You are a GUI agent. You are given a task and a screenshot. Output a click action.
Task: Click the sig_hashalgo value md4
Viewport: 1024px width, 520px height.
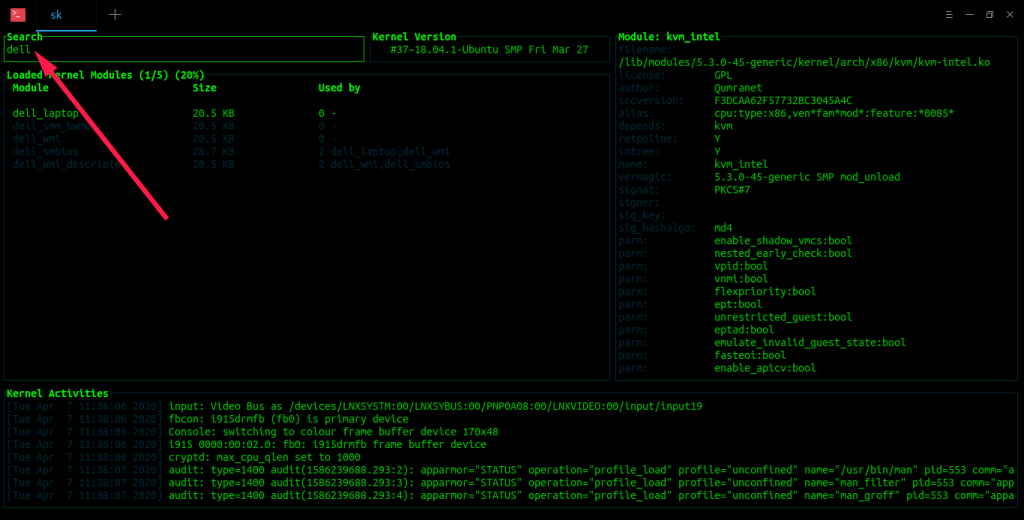point(723,228)
